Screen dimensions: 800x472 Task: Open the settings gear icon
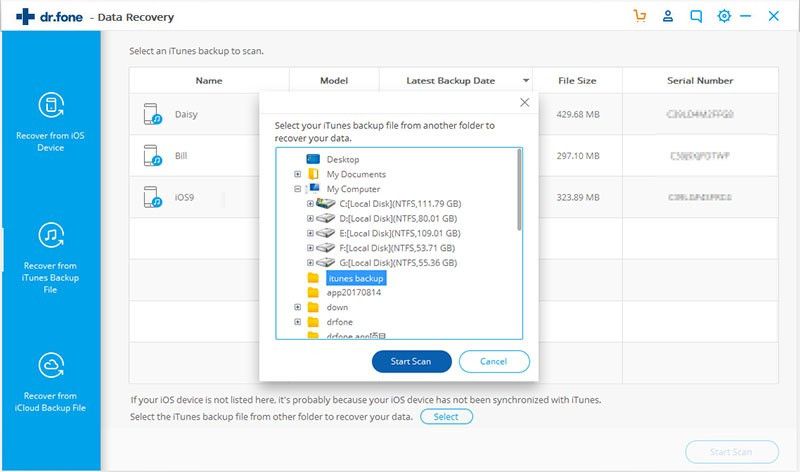pos(723,16)
